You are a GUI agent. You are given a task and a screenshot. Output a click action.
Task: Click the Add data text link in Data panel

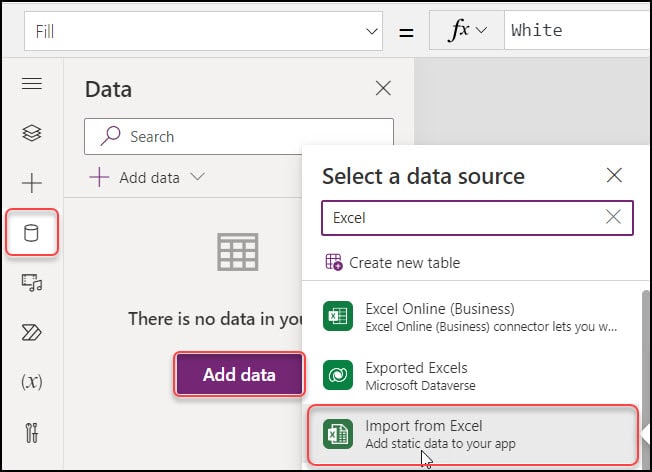pyautogui.click(x=150, y=178)
